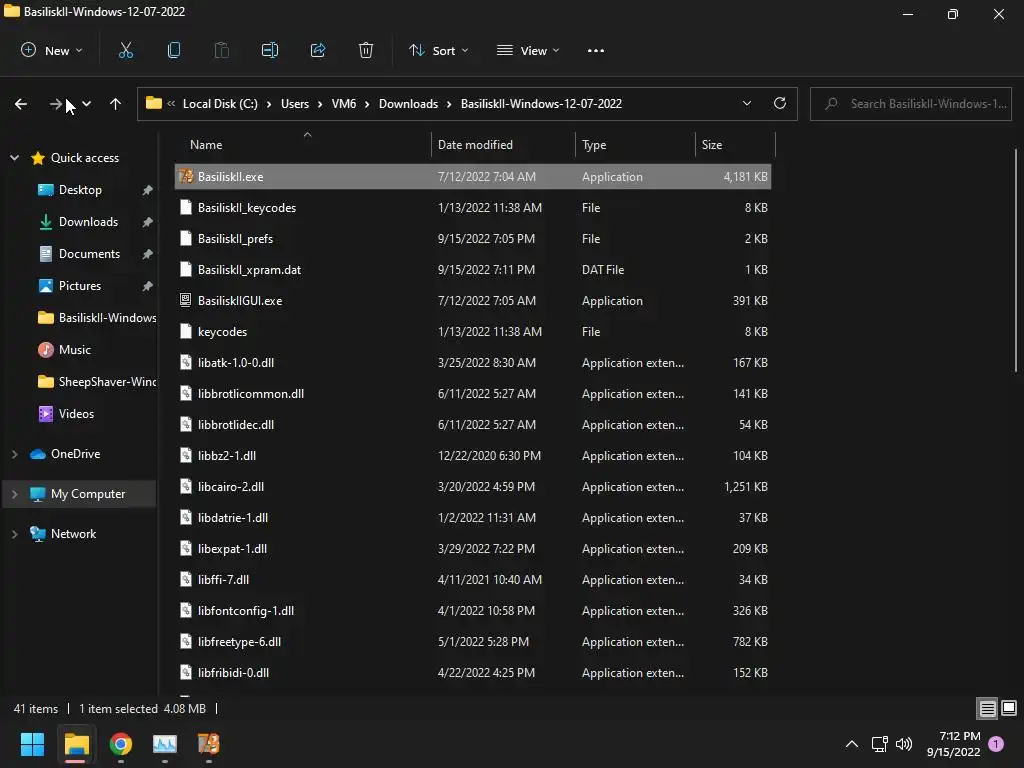This screenshot has height=768, width=1024.
Task: Open Google Chrome from taskbar
Action: pos(121,744)
